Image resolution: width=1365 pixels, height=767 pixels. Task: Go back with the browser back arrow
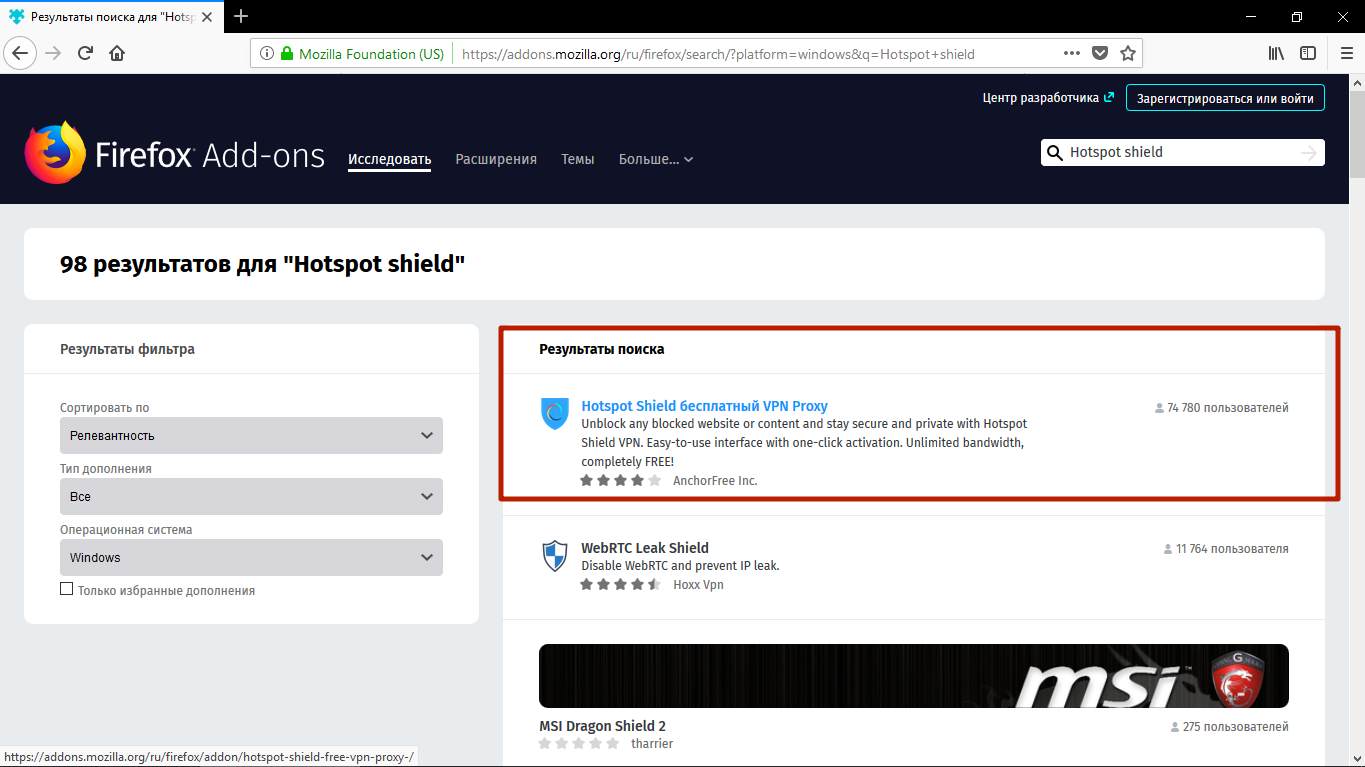tap(20, 53)
